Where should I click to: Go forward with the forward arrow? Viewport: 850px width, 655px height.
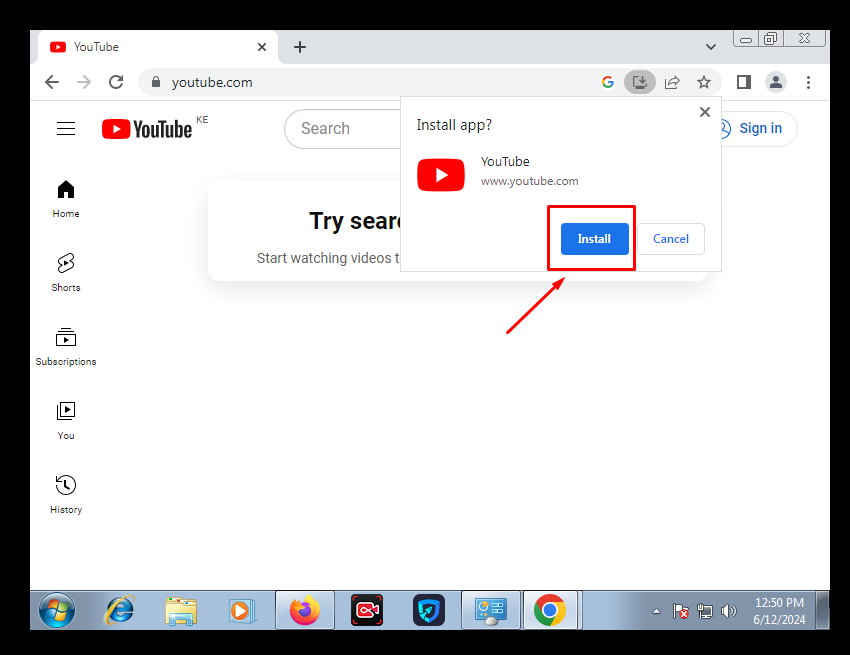[84, 82]
